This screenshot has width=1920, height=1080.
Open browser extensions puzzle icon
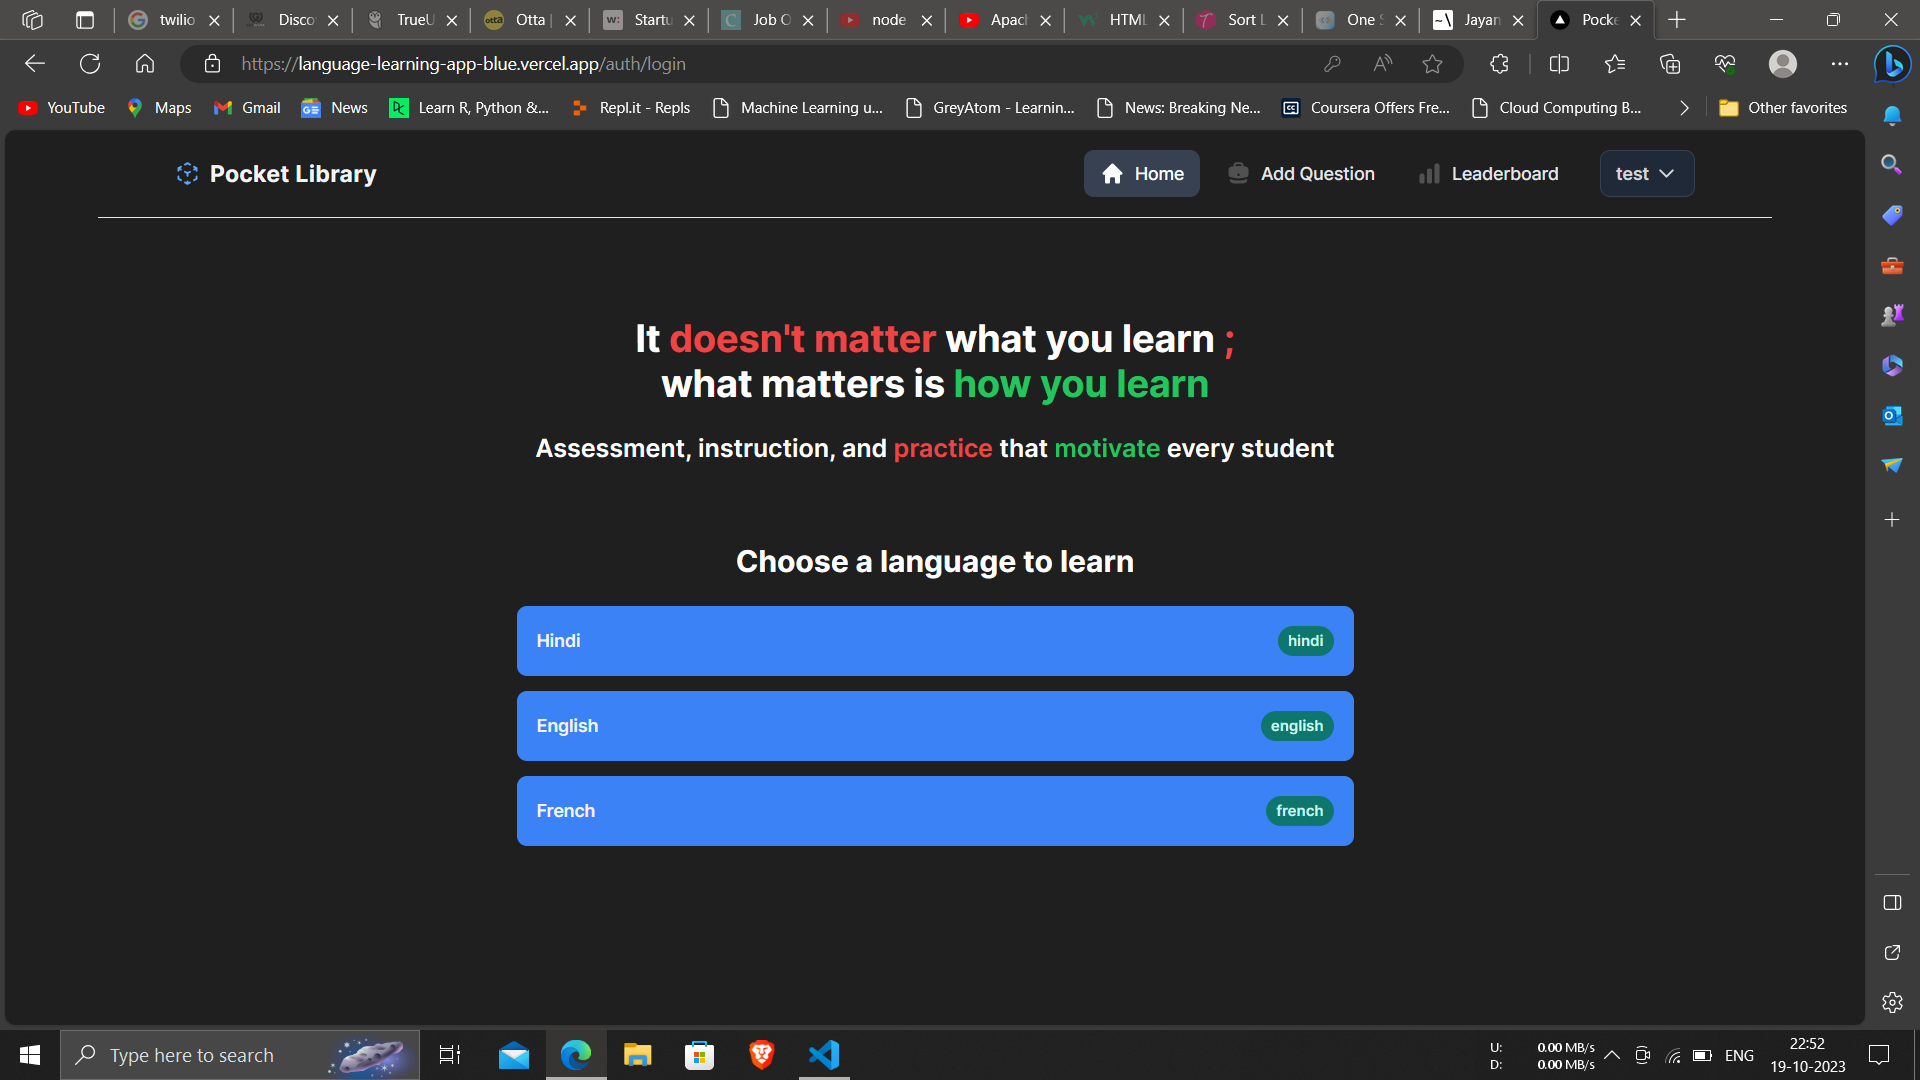[x=1498, y=64]
